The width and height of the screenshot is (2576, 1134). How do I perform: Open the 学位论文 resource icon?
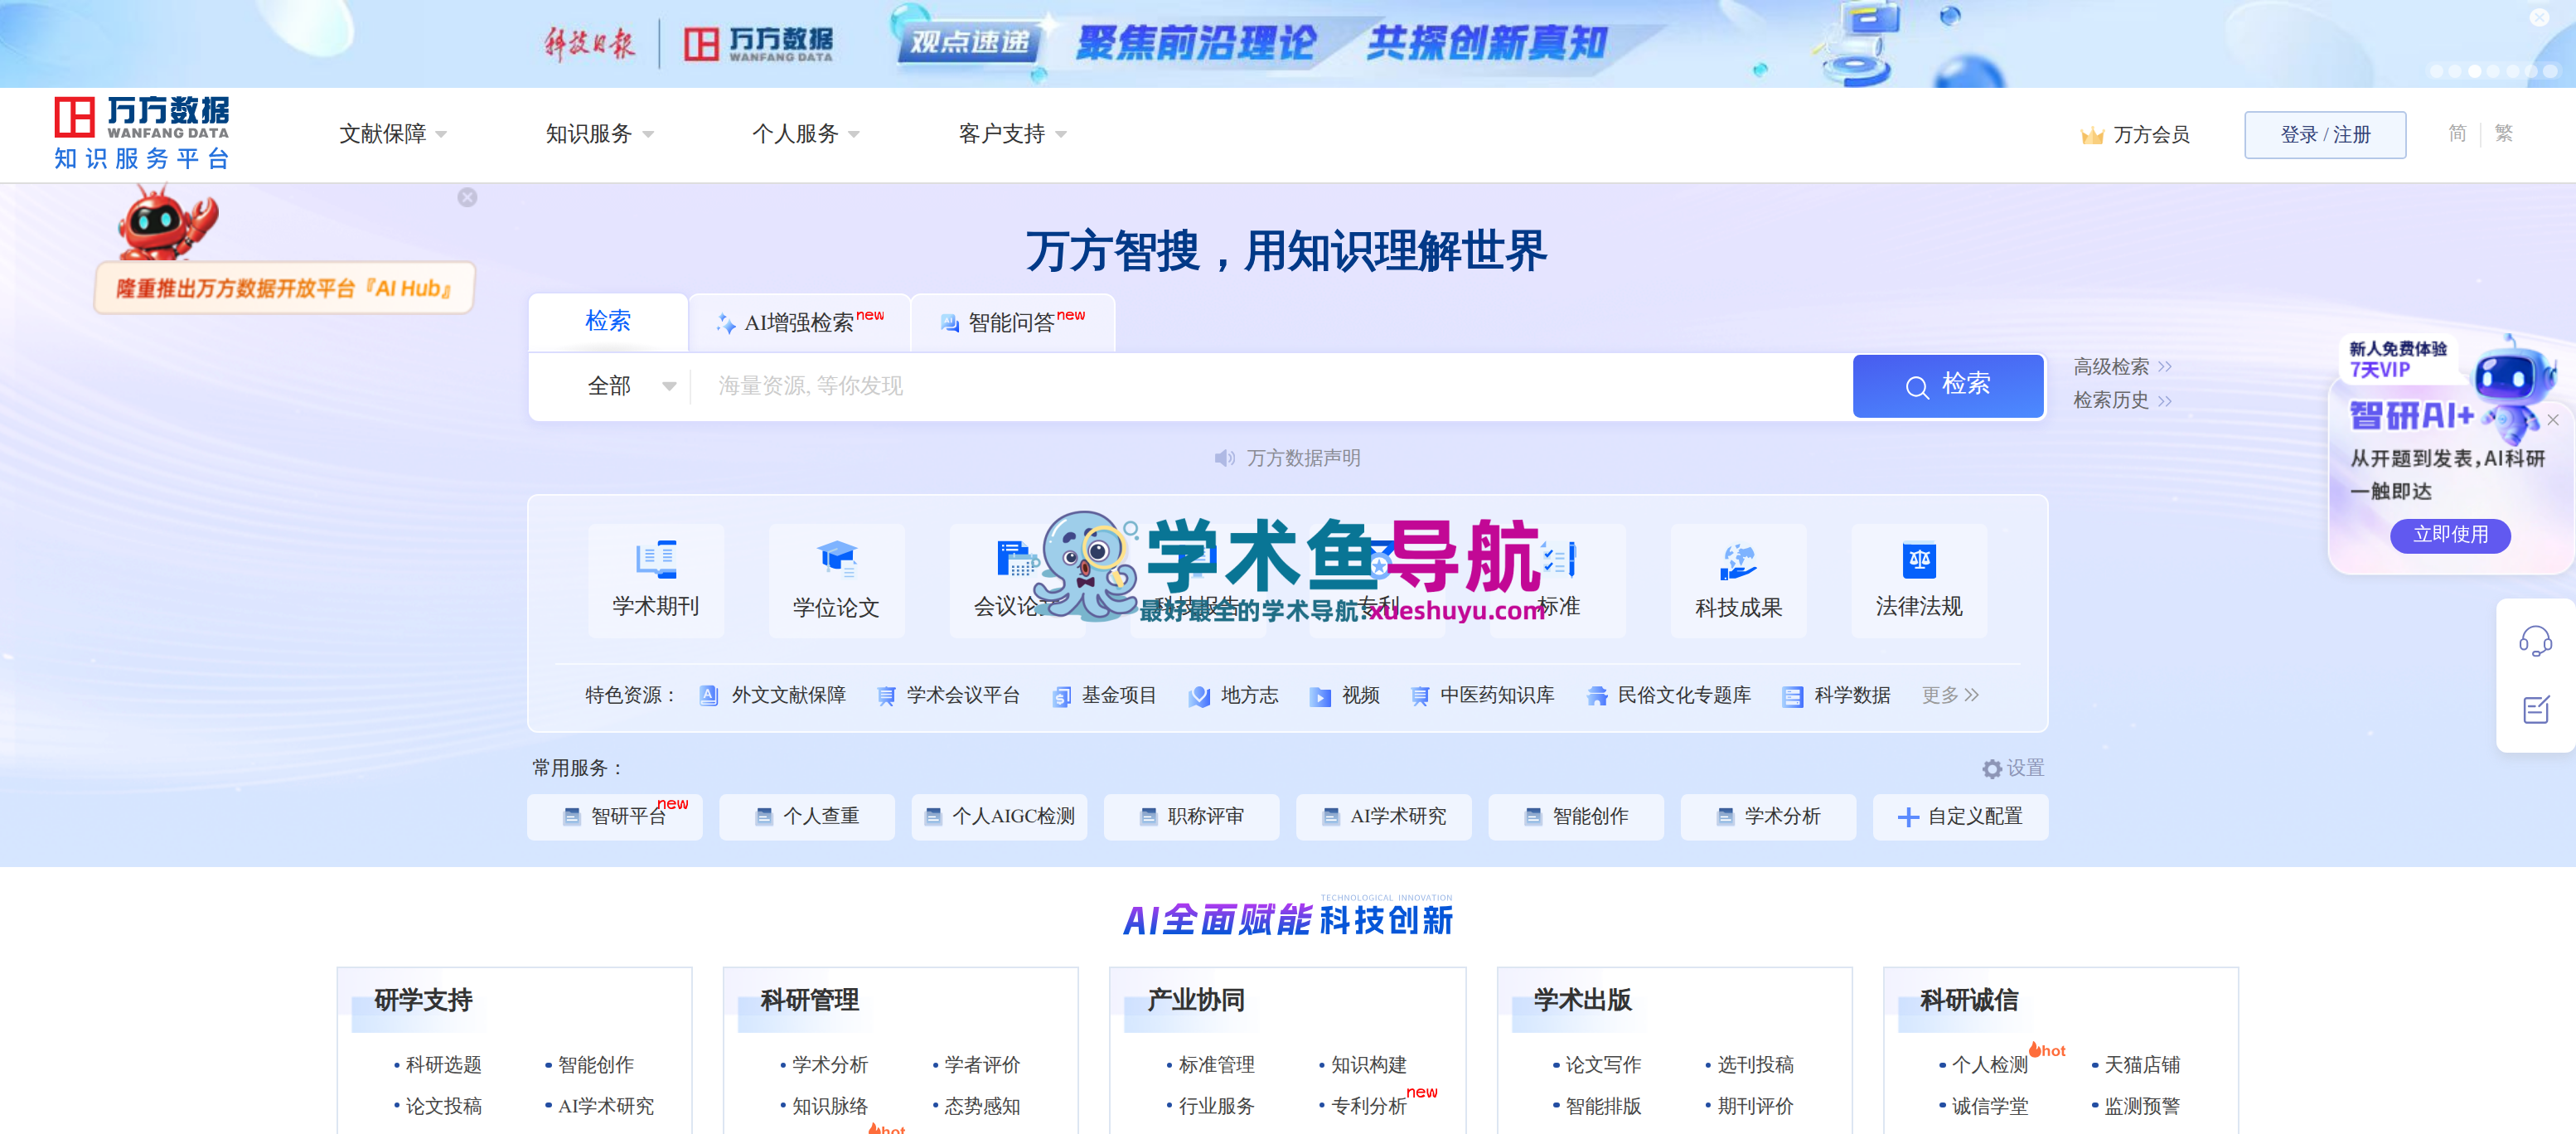[836, 580]
